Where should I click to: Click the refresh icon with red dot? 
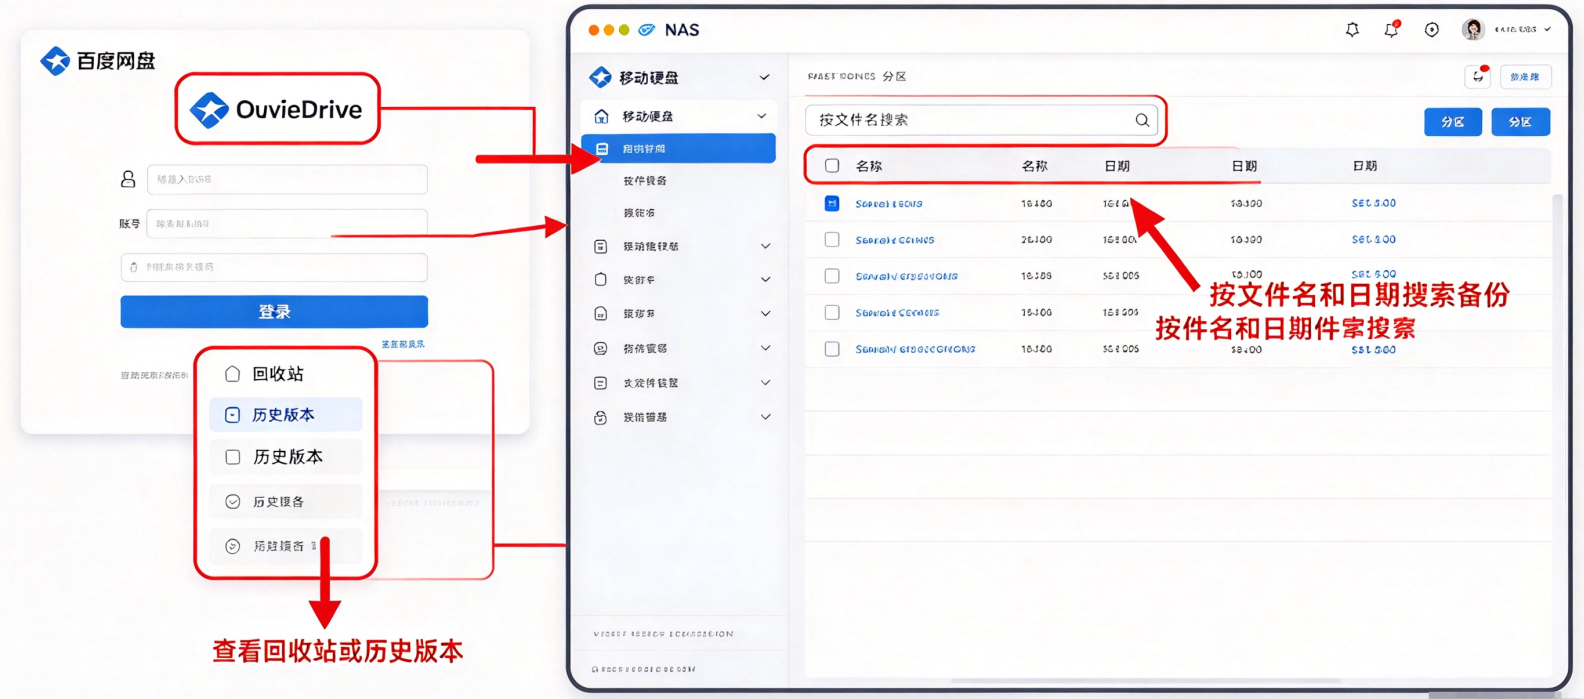1478,76
